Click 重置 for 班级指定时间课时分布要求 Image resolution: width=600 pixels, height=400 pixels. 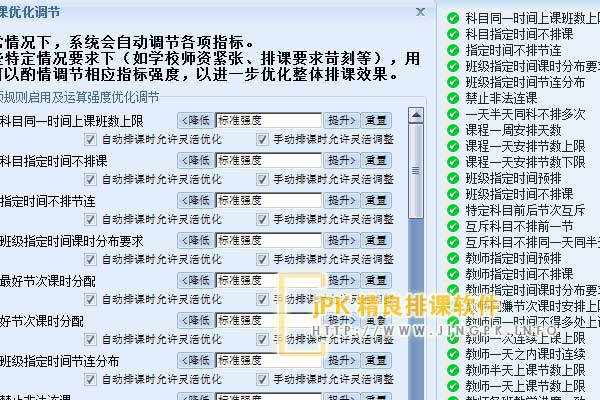(x=376, y=240)
